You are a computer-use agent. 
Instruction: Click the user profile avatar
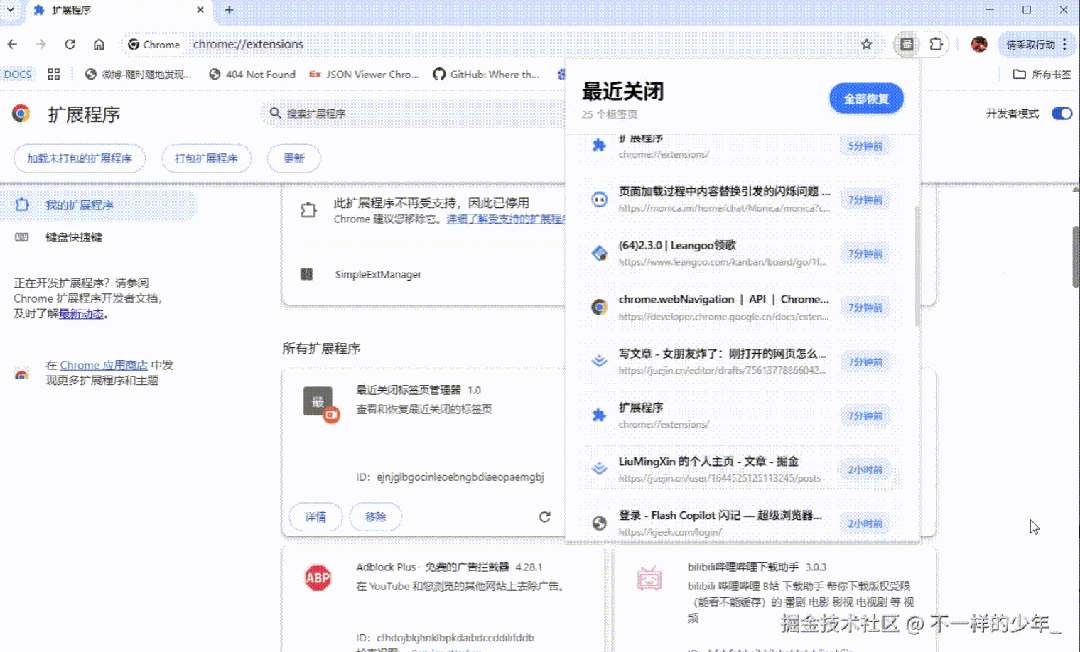coord(979,45)
